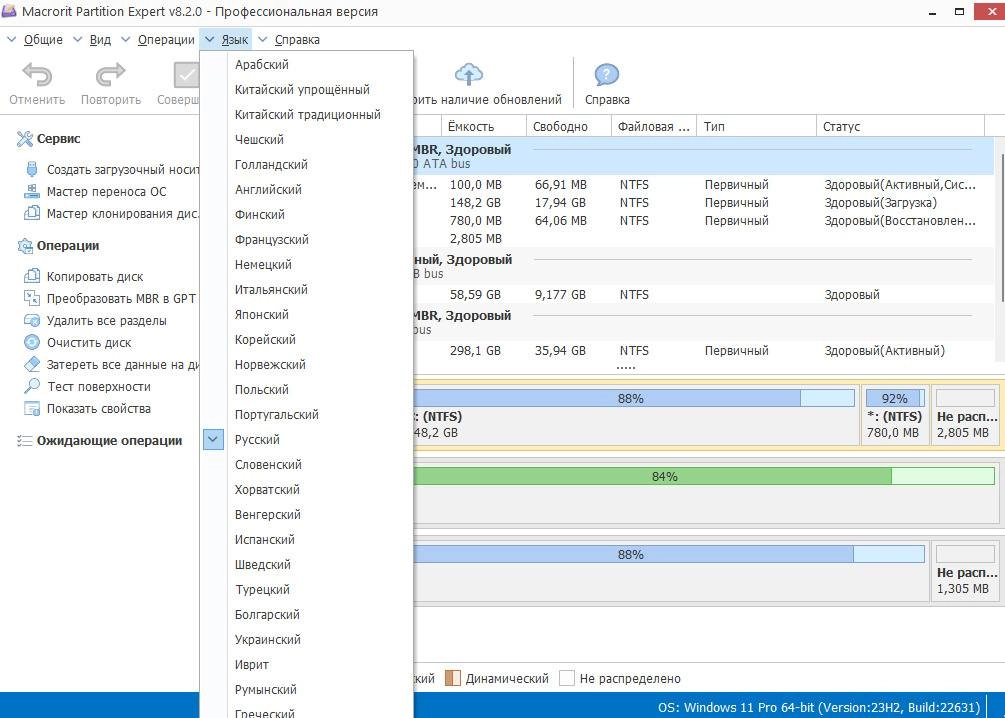Viewport: 1005px width, 718px height.
Task: Click the wipe all data eraser icon
Action: tap(31, 364)
